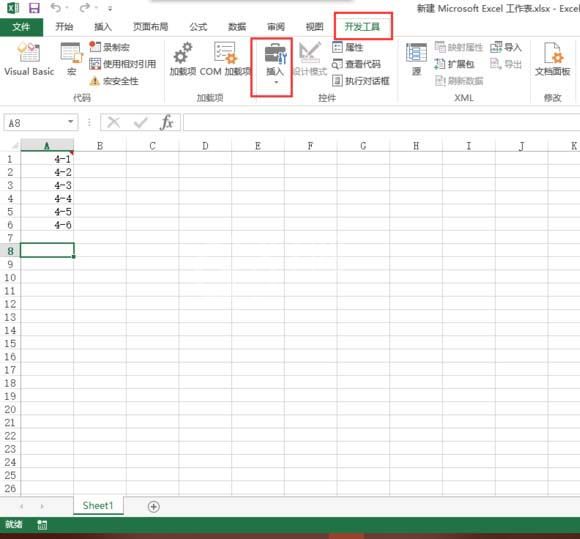Screen dimensions: 580x539
Task: Click the Undo arrow icon
Action: click(55, 8)
